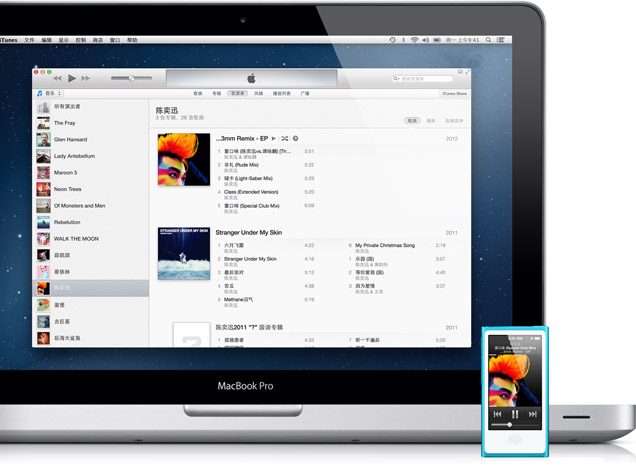The width and height of the screenshot is (636, 471).
Task: Switch to the 广播 view tab
Action: click(305, 93)
